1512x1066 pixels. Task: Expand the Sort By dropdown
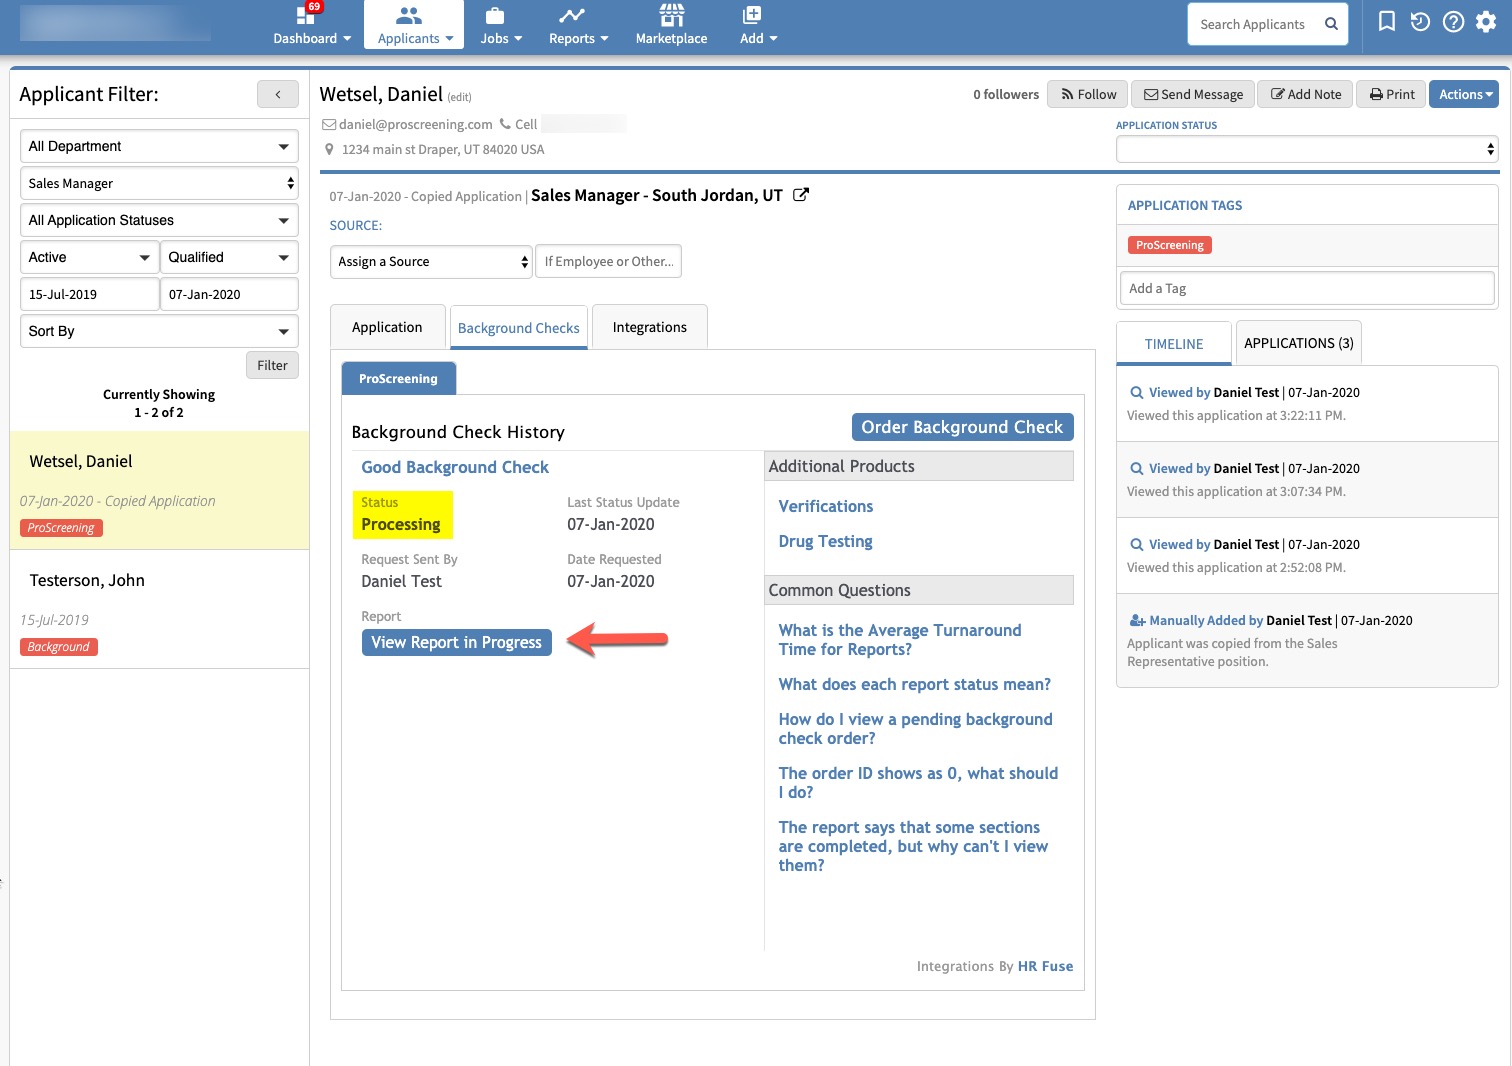click(159, 331)
